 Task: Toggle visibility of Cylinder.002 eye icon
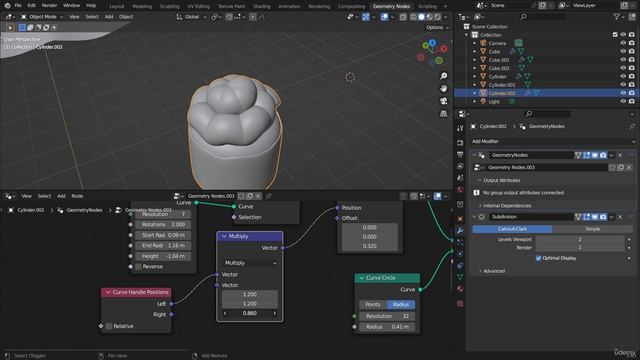click(x=623, y=93)
